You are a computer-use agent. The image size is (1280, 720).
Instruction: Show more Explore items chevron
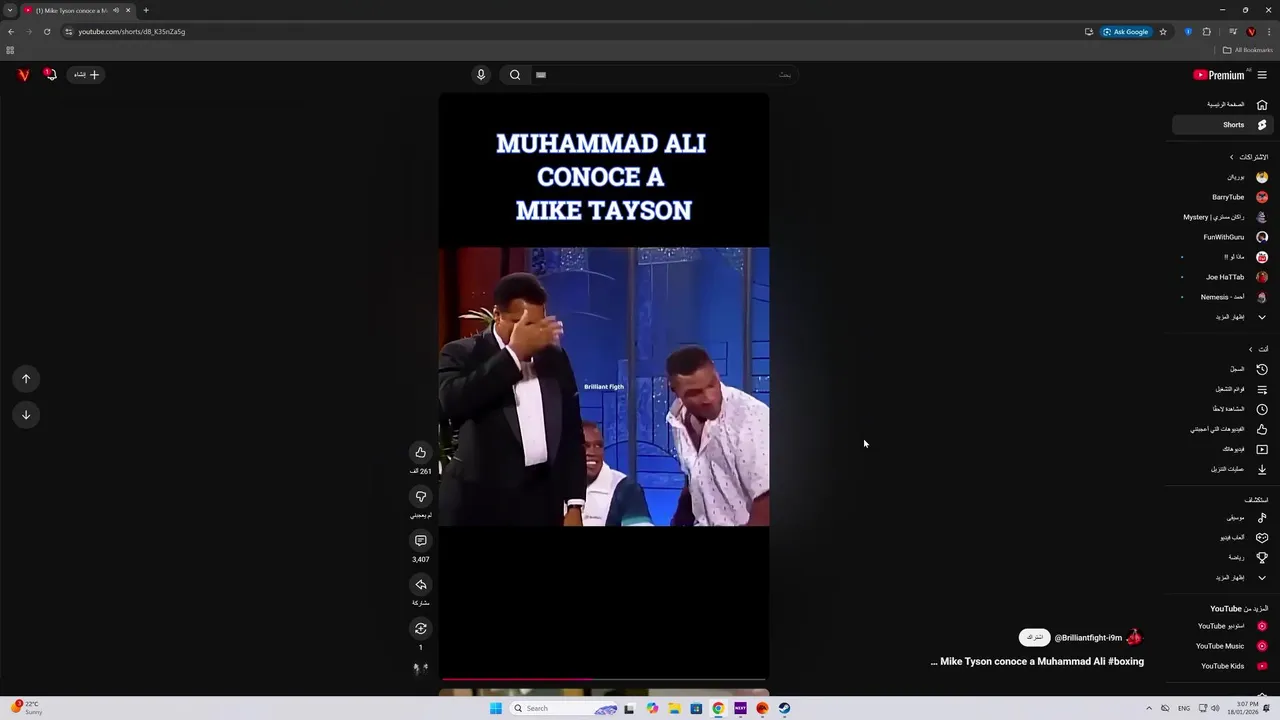click(1262, 577)
